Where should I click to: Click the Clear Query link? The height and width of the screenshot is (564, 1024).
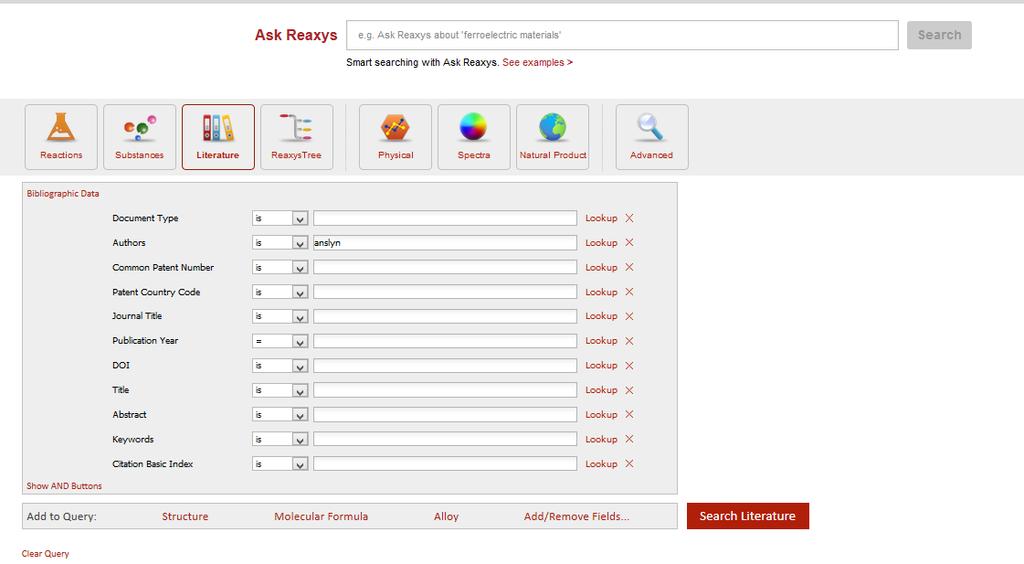point(45,554)
